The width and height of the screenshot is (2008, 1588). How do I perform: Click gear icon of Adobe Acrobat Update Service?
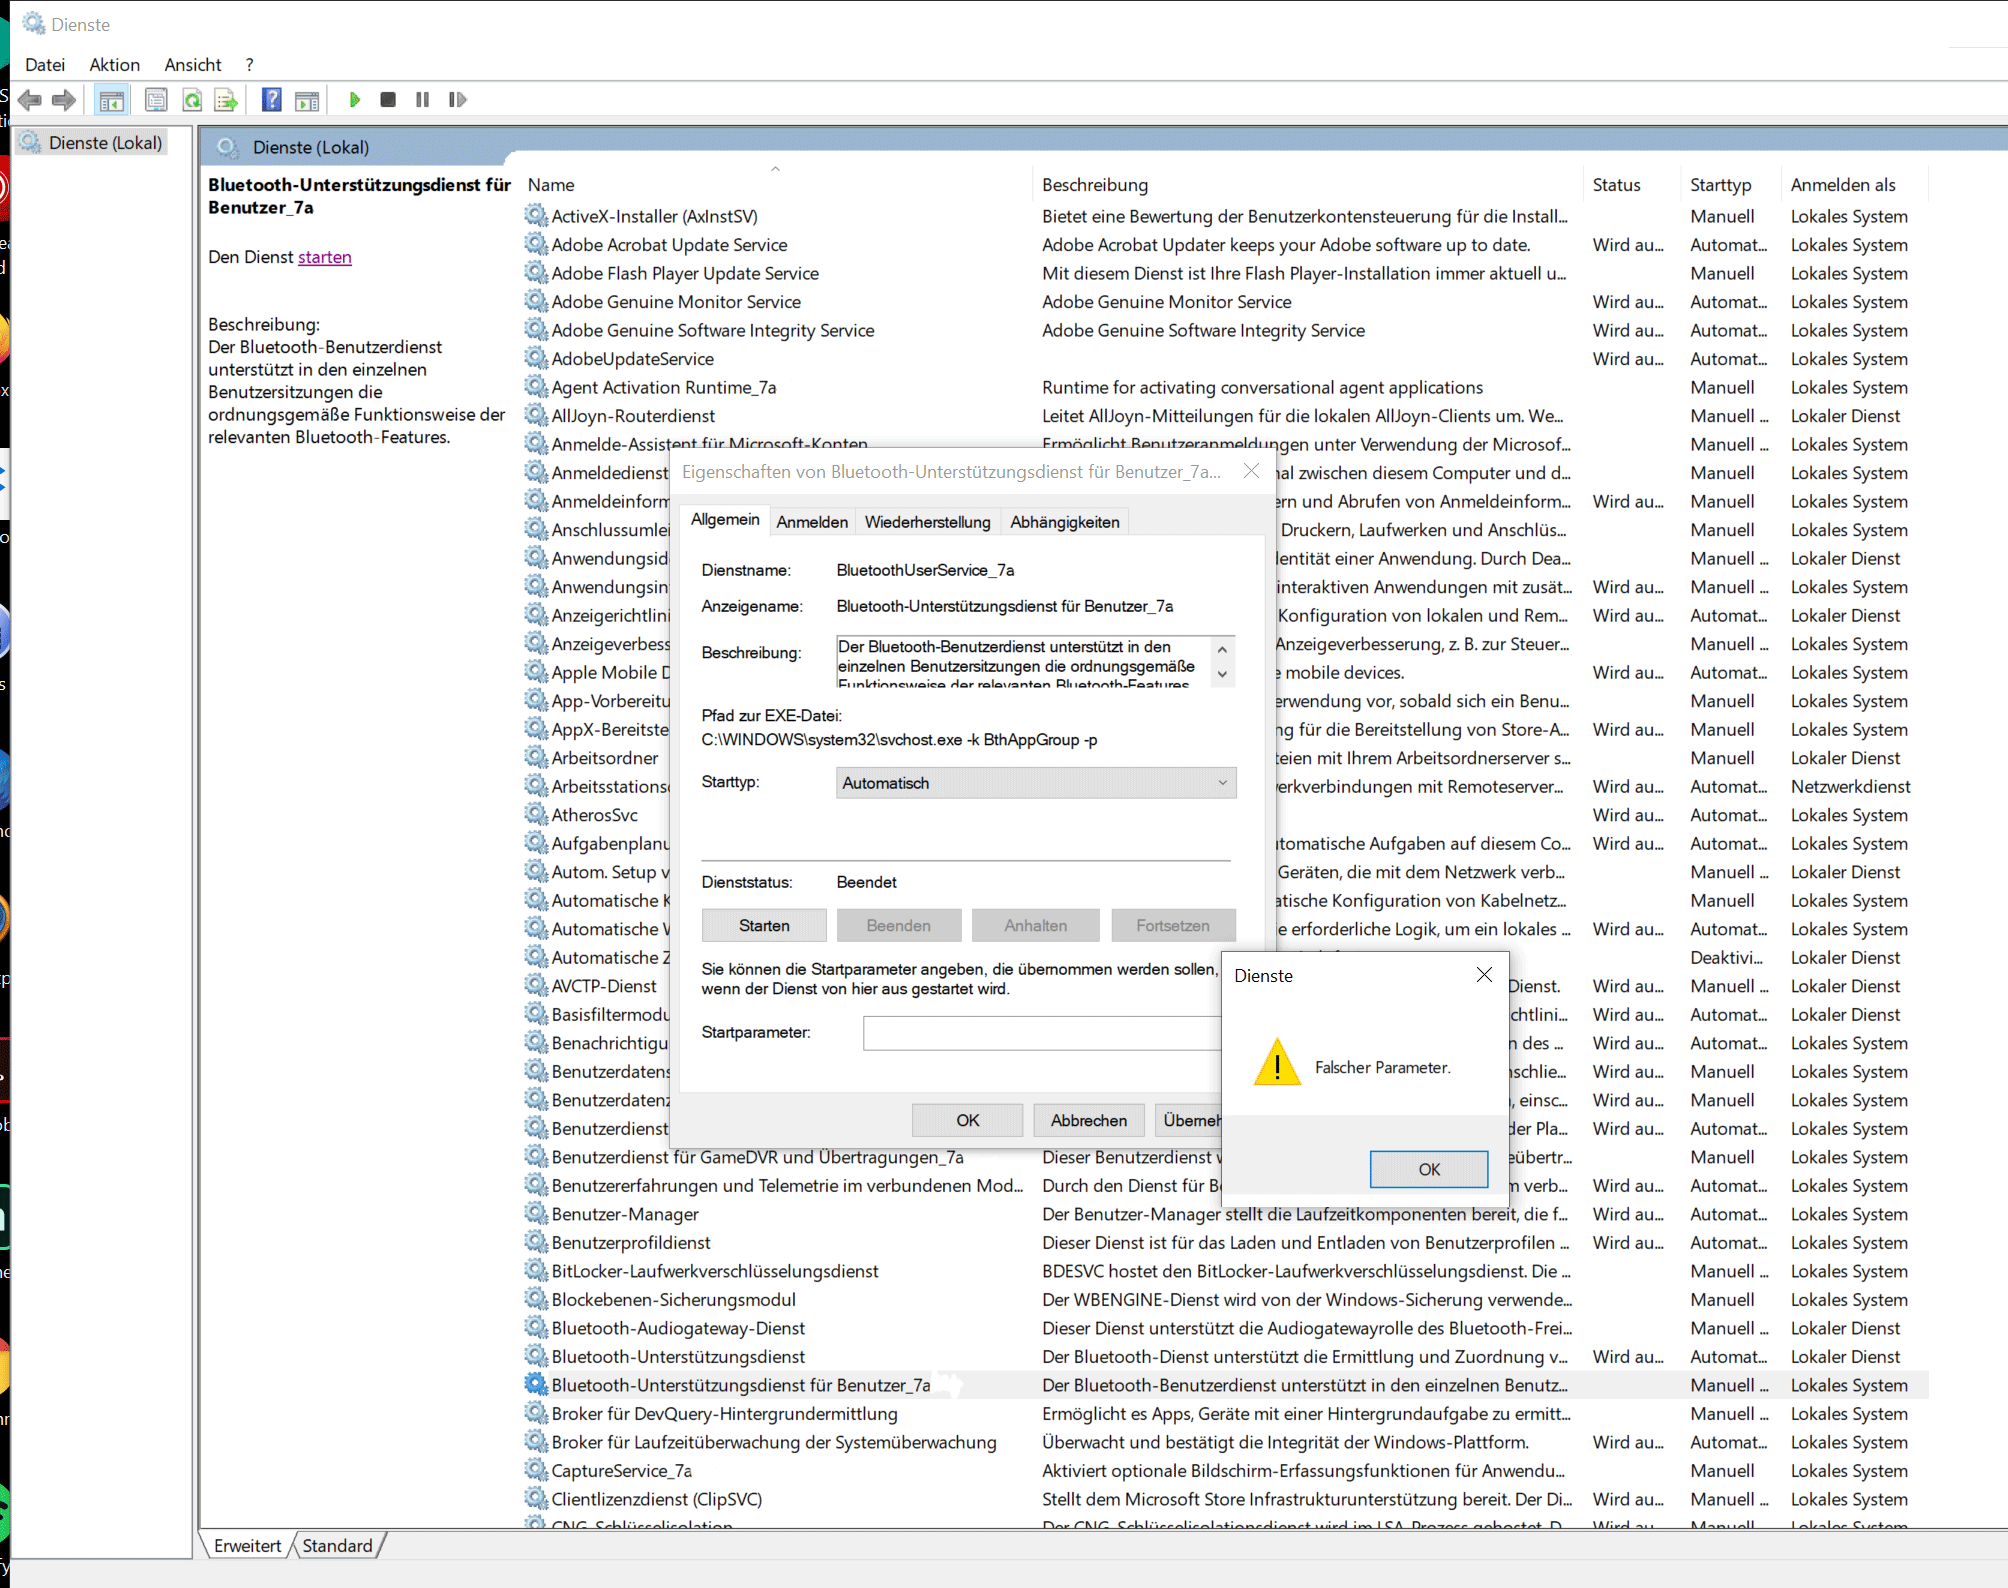[536, 244]
